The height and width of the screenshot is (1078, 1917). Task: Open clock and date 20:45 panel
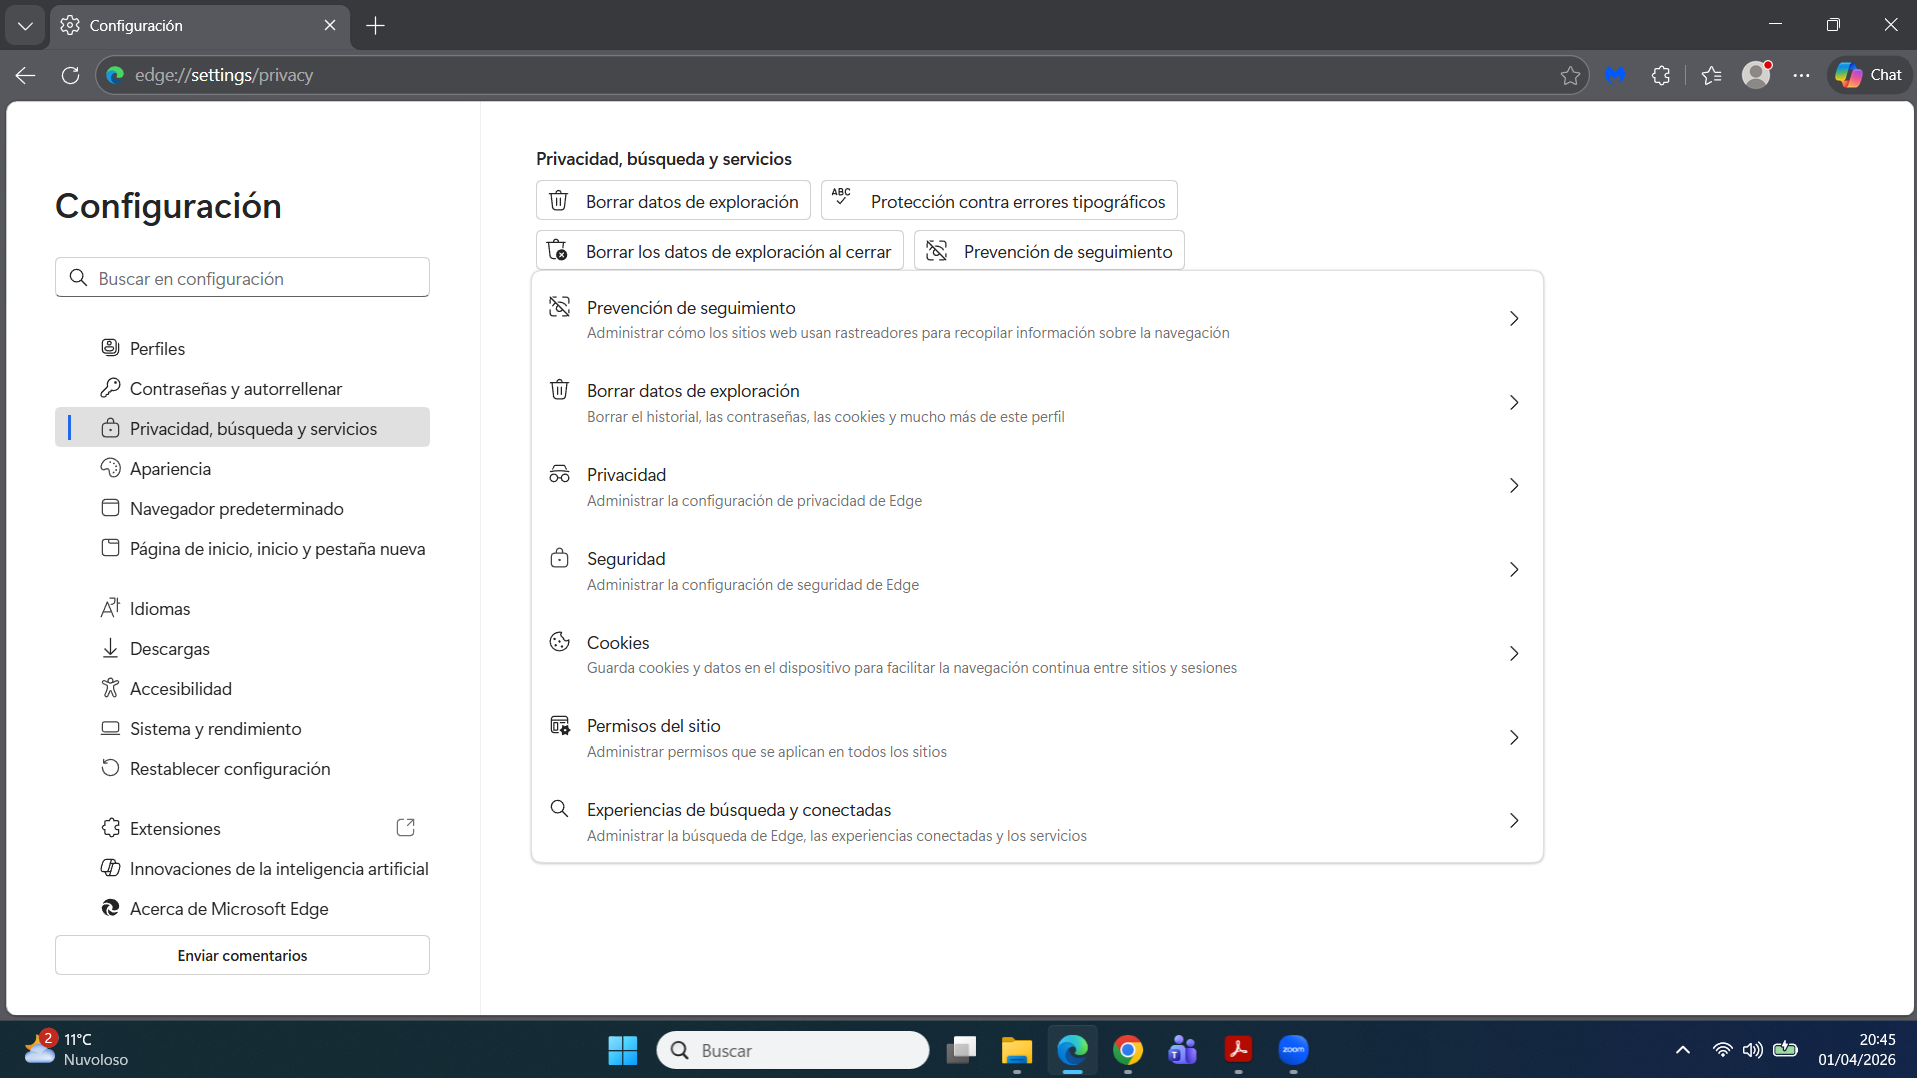(1857, 1050)
